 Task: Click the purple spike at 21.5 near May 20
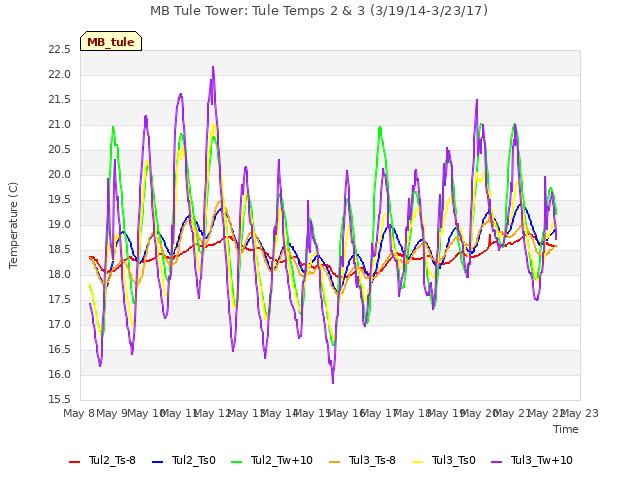[477, 100]
